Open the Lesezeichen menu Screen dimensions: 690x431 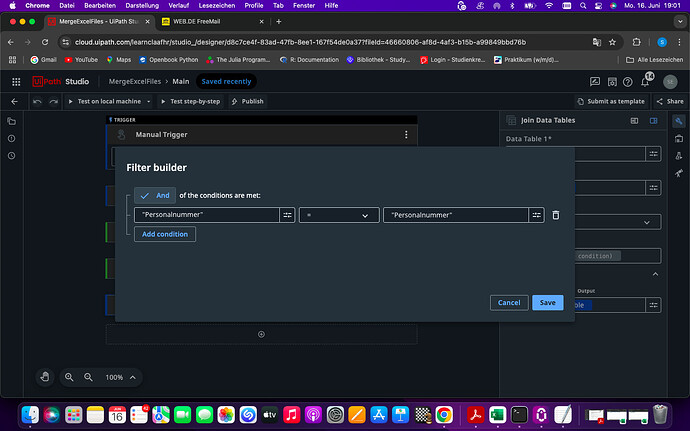pos(217,6)
